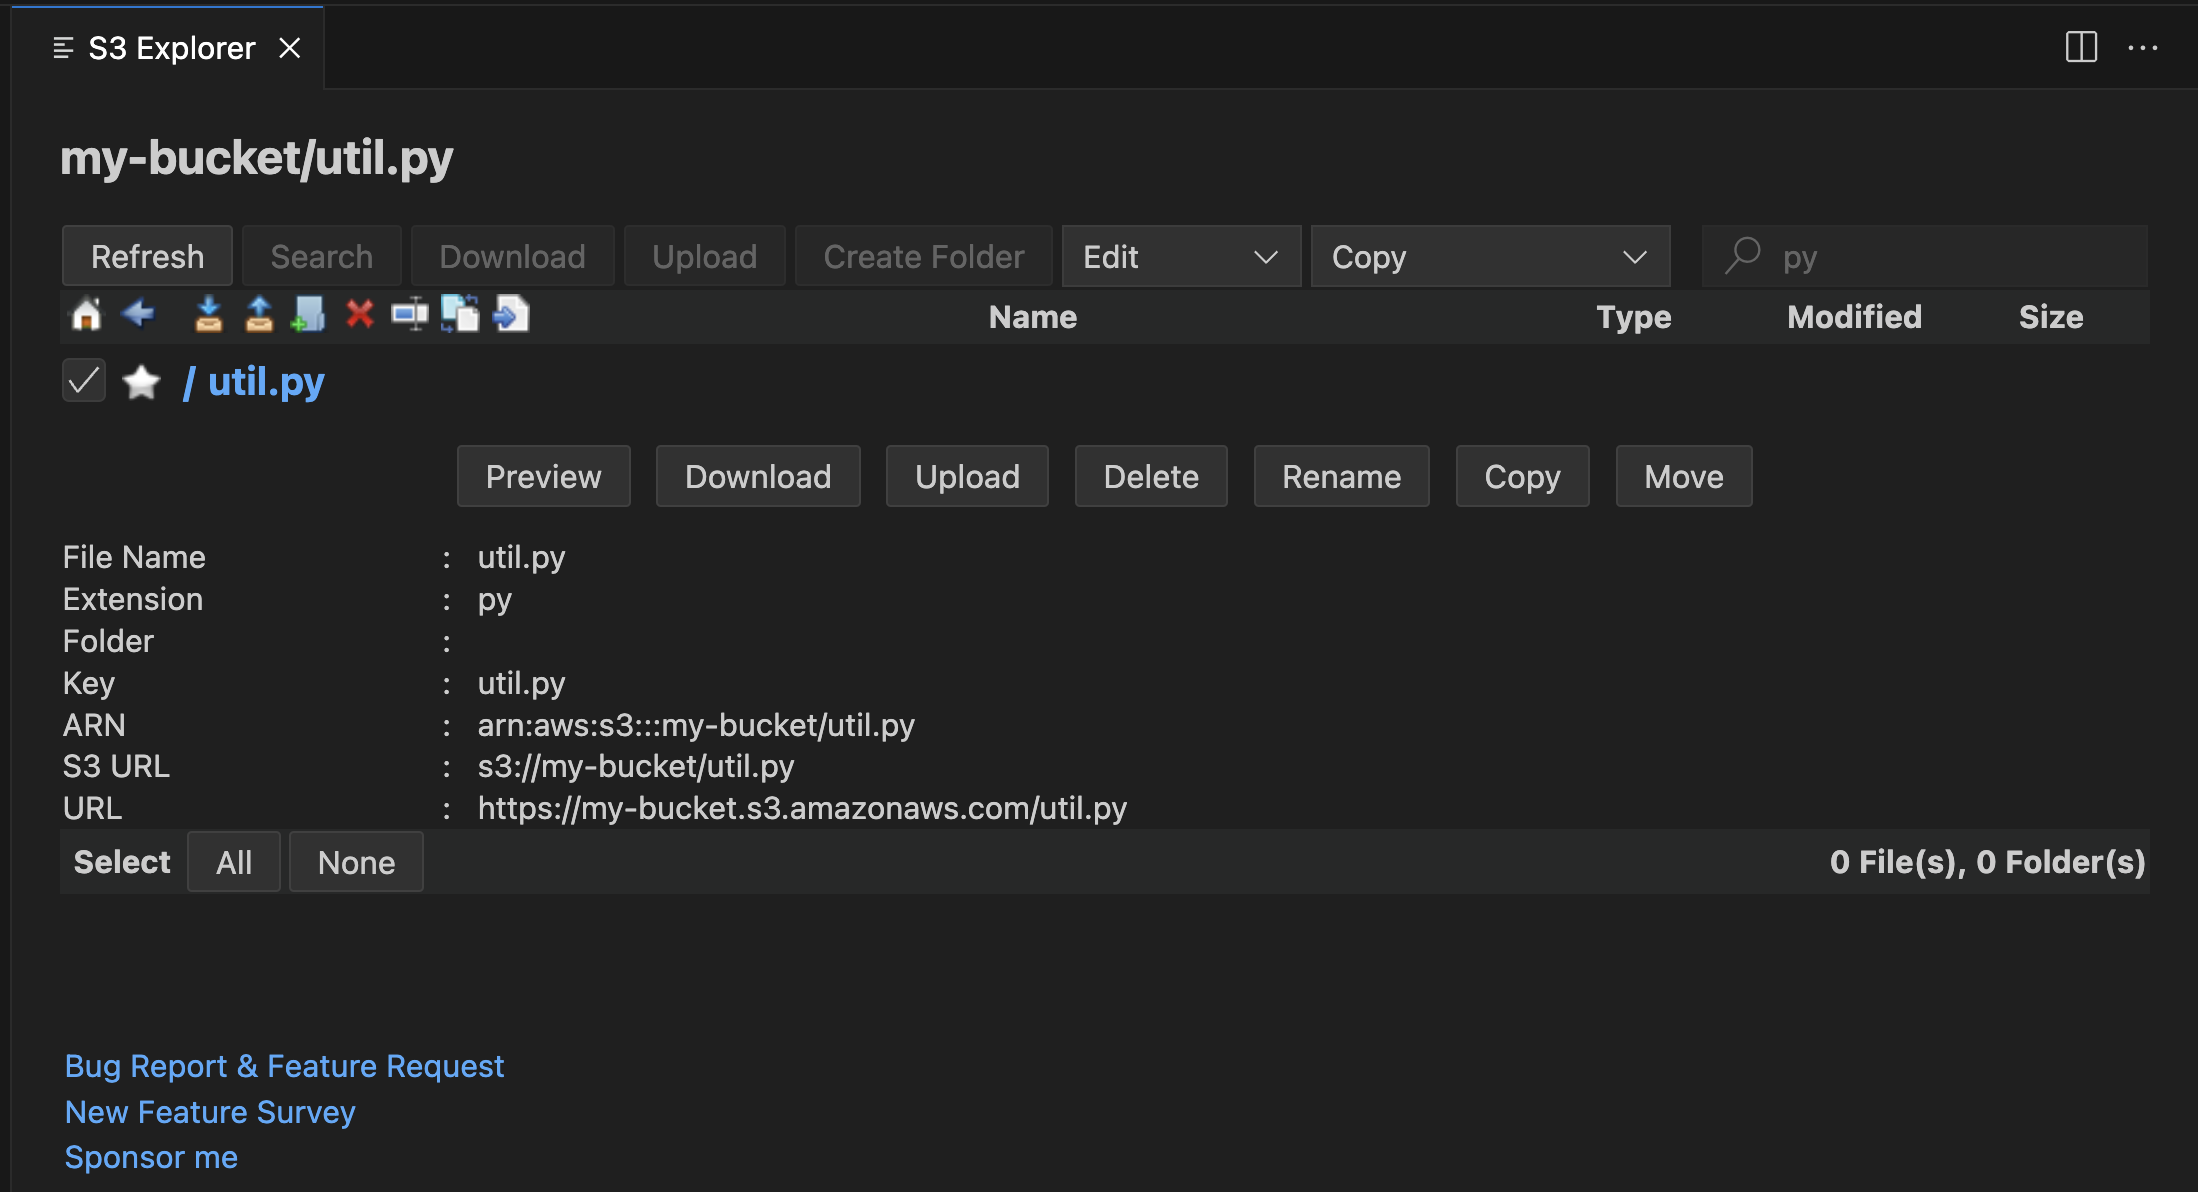
Task: Open the Copy dropdown menu
Action: point(1490,256)
